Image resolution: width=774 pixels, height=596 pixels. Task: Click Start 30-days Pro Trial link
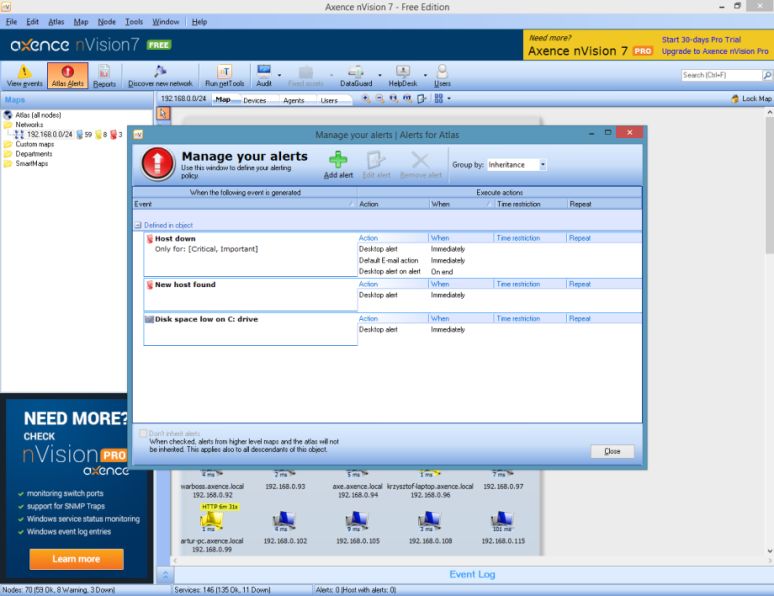point(701,40)
